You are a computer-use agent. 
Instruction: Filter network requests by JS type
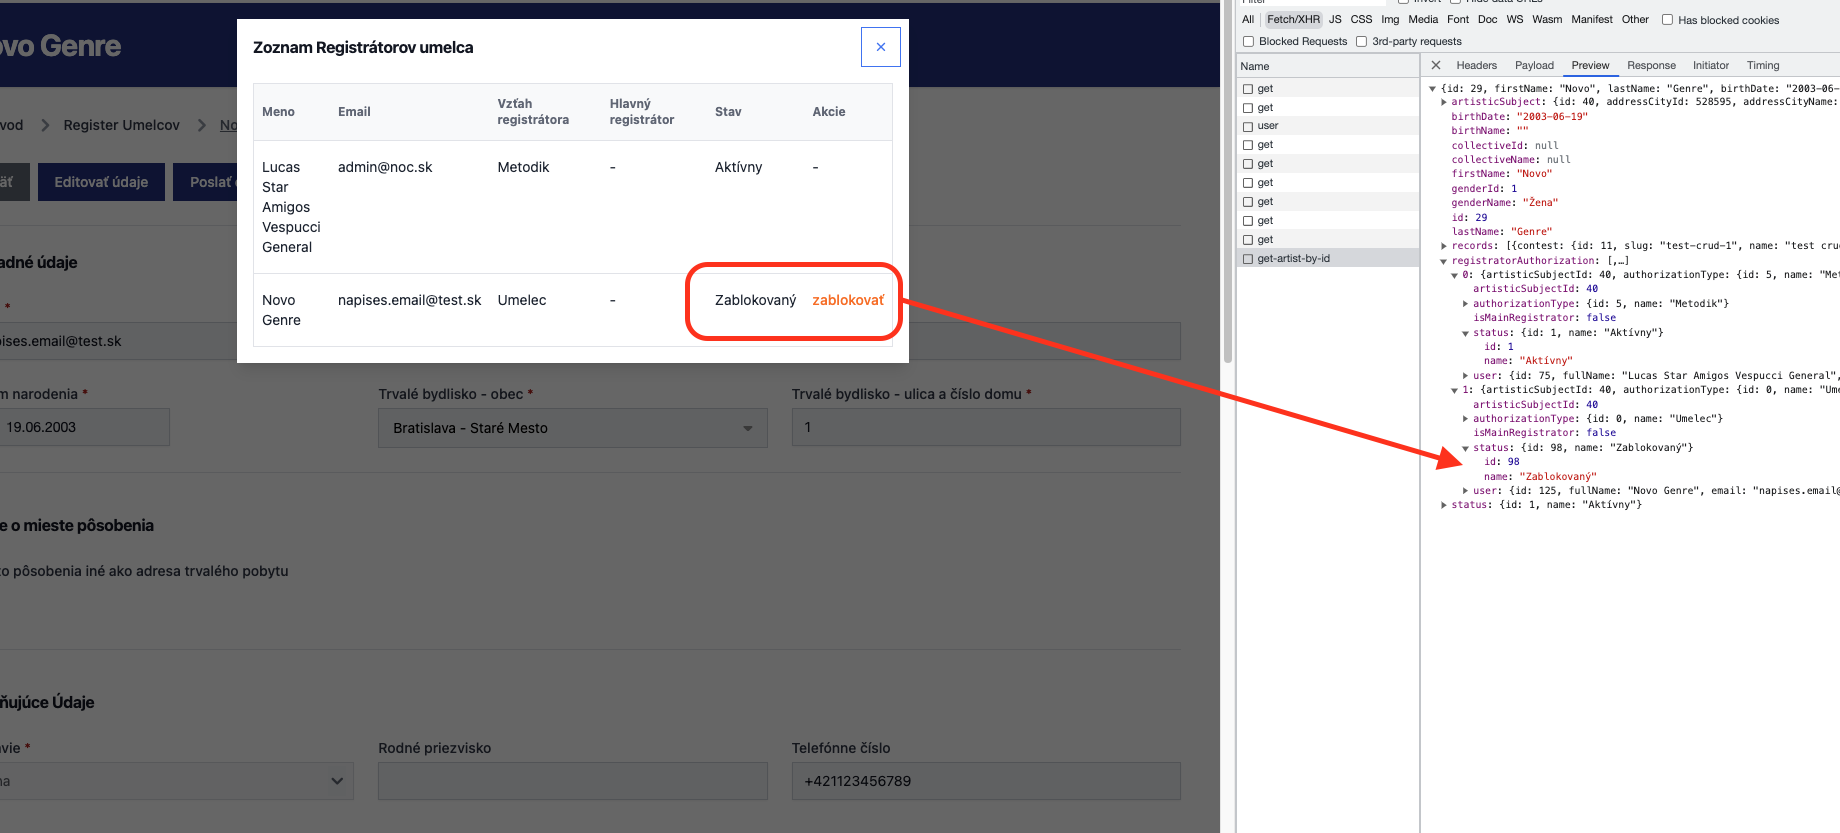1334,20
